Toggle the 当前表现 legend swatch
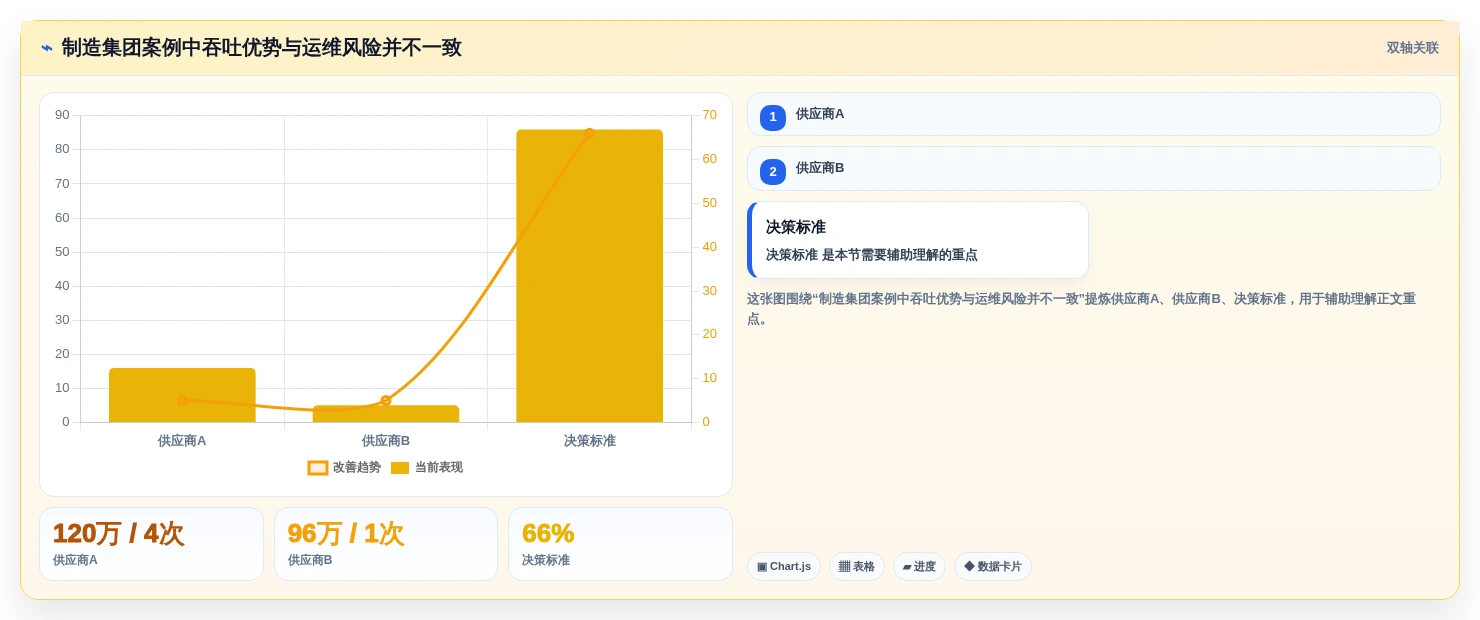This screenshot has width=1480, height=620. [x=400, y=468]
